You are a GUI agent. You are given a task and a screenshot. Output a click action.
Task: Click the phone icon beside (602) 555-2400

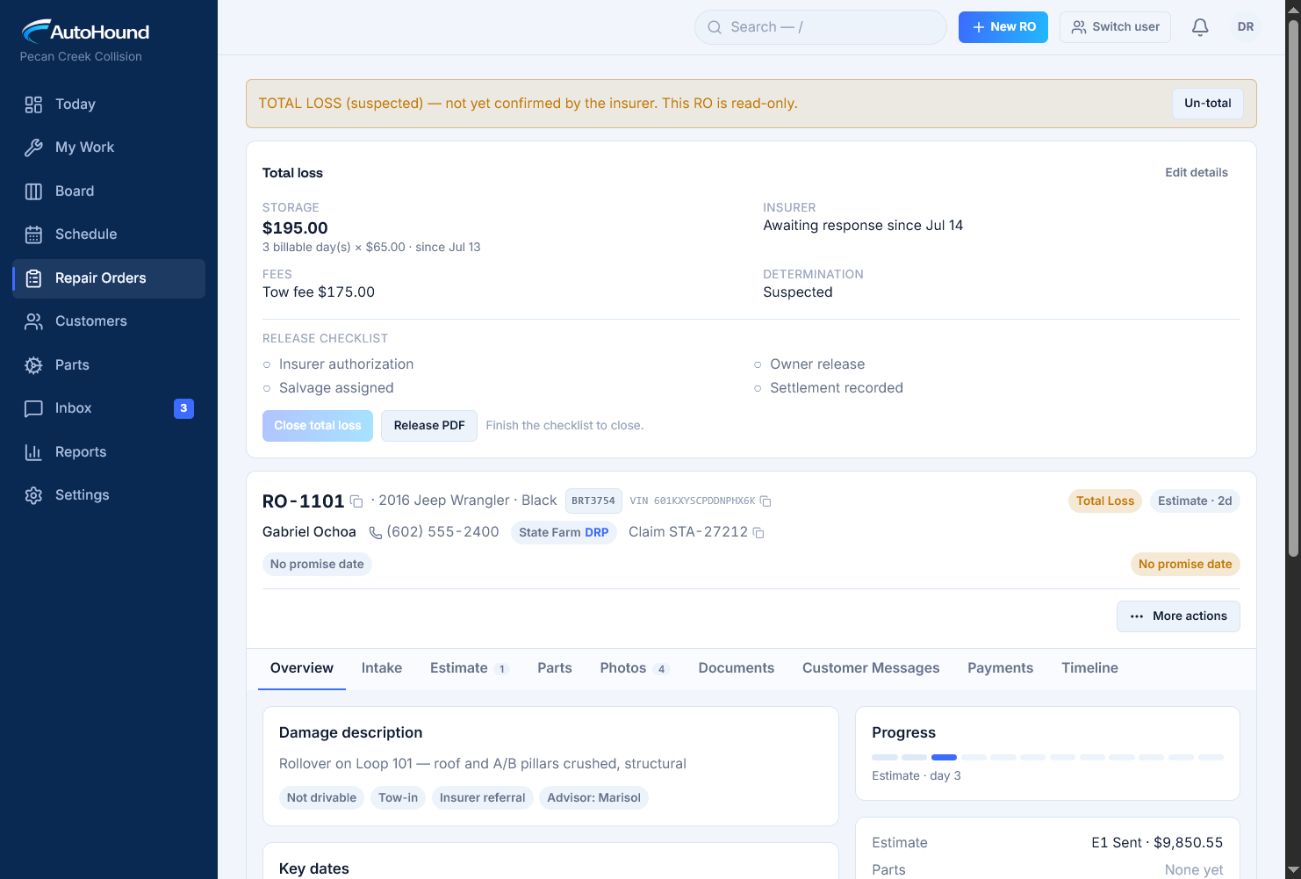376,533
